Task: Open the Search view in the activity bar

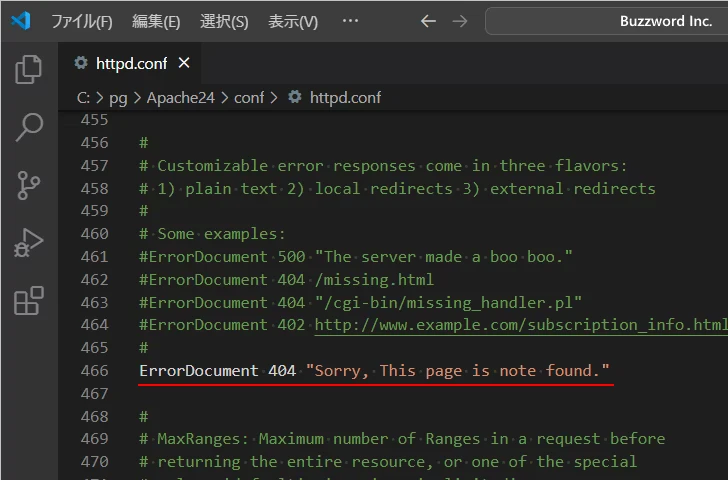Action: pyautogui.click(x=29, y=127)
